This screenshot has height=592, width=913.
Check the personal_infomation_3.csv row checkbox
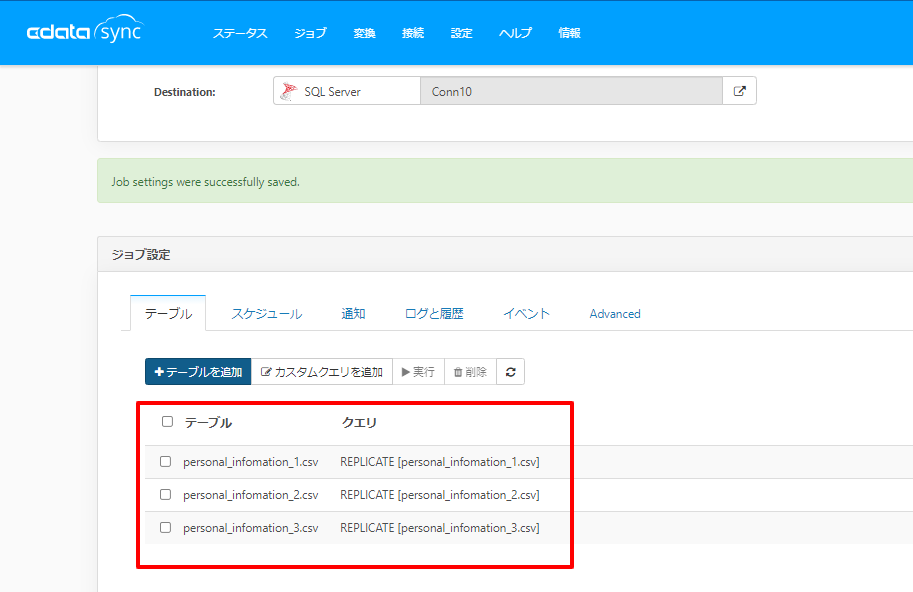click(165, 527)
